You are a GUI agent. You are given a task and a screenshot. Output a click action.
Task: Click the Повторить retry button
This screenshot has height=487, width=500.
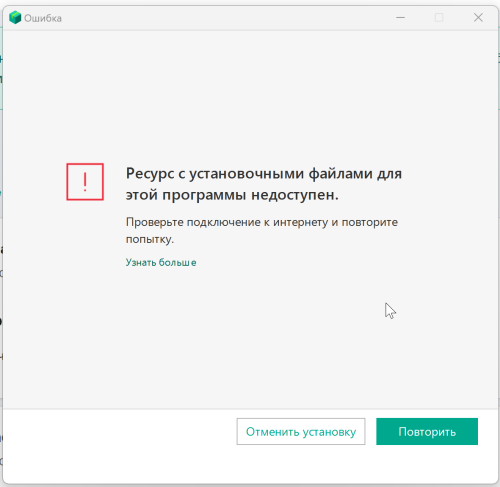pos(427,431)
